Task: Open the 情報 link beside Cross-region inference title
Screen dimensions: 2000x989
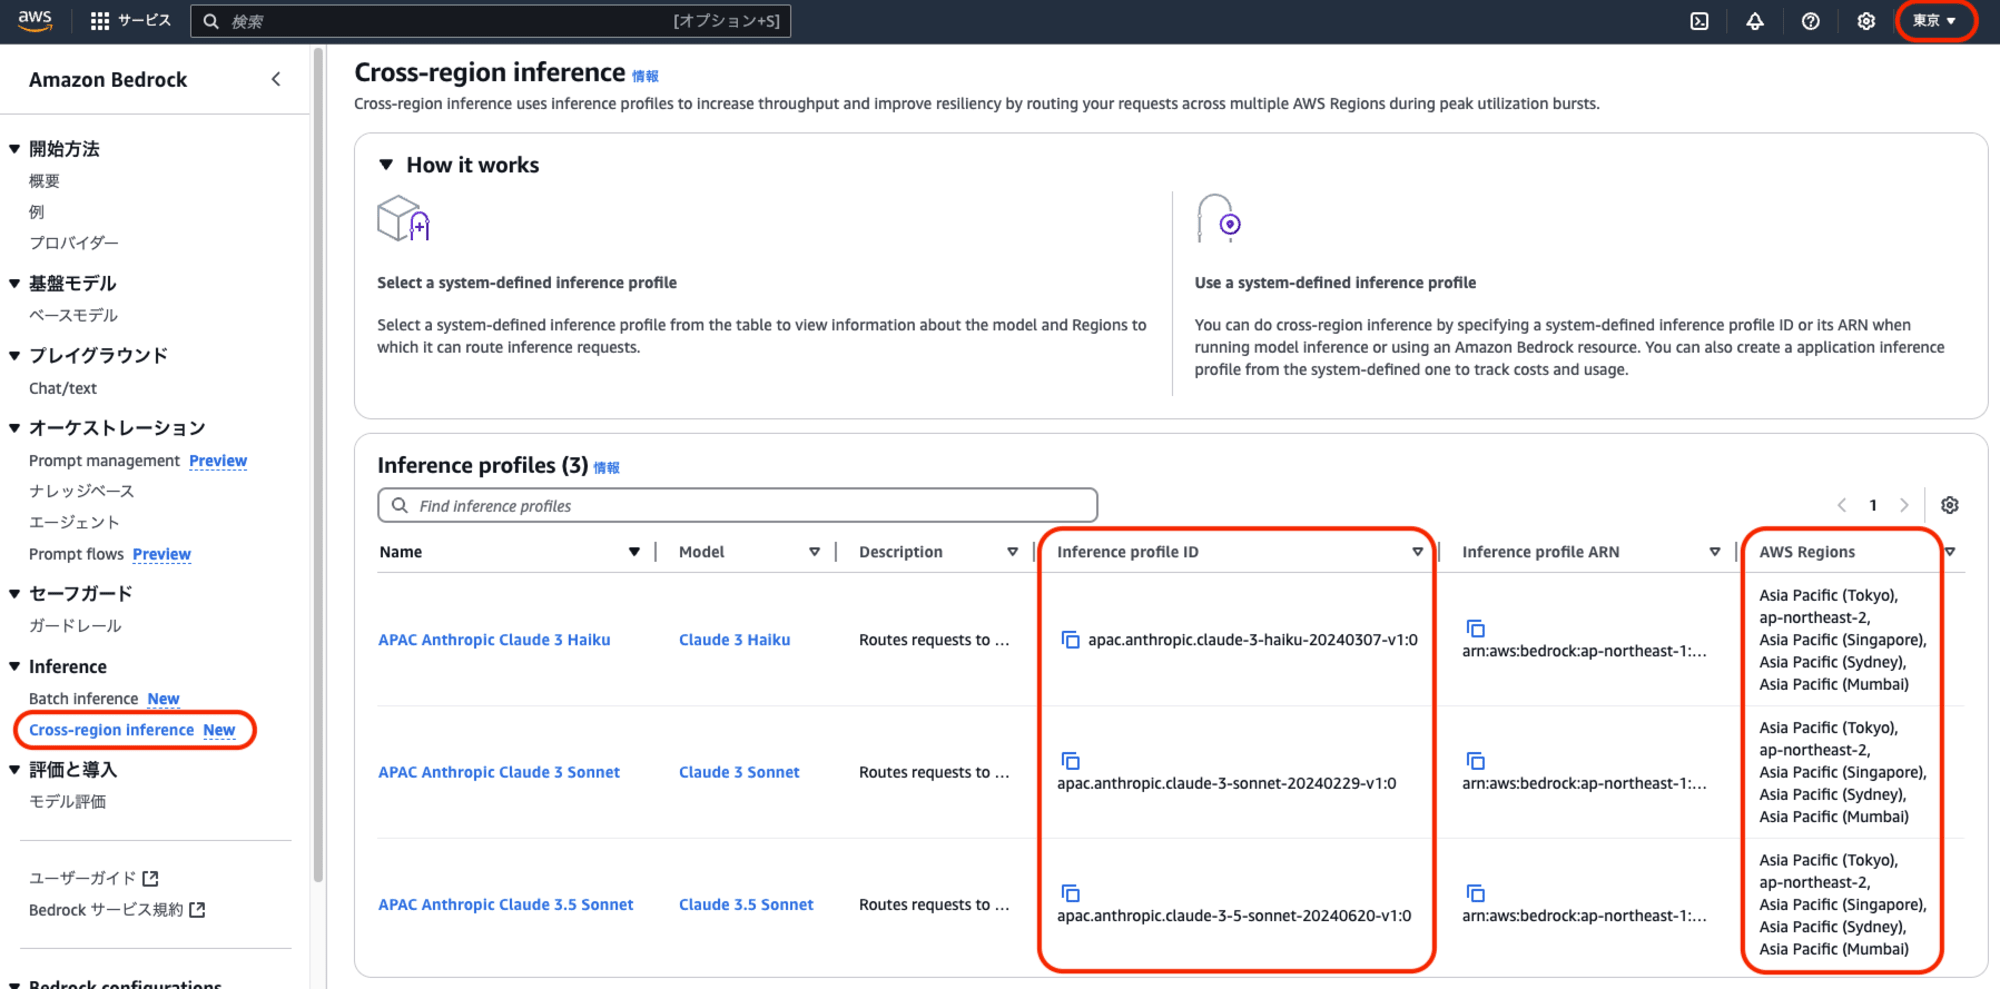Action: tap(645, 76)
